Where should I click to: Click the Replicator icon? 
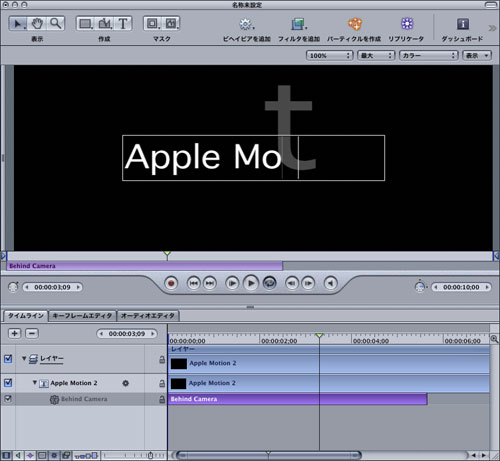[x=407, y=24]
